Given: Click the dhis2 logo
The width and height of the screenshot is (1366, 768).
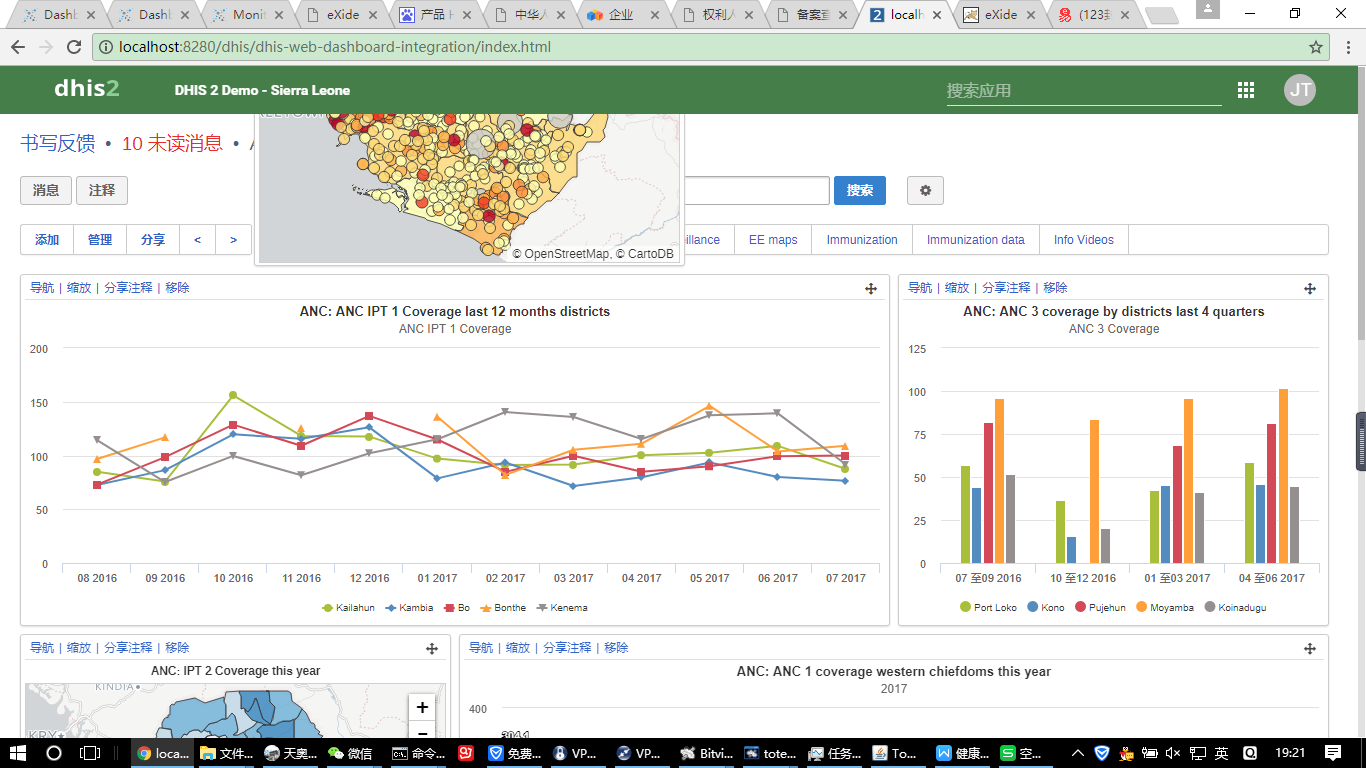Looking at the screenshot, I should [x=86, y=89].
